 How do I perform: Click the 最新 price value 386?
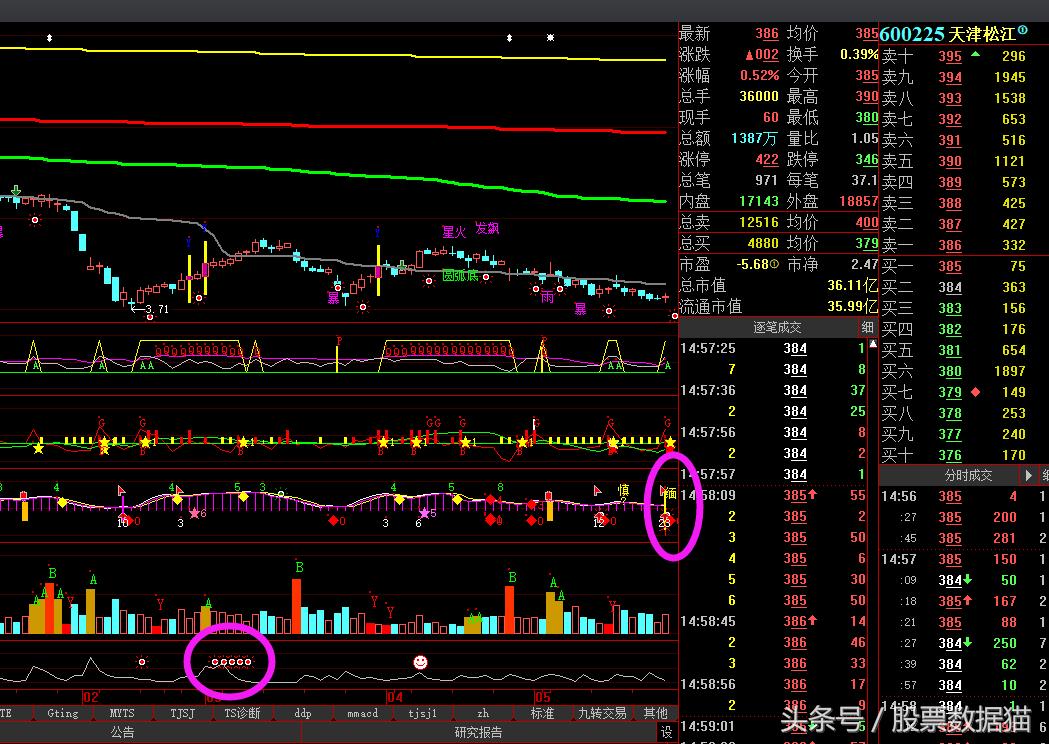[x=767, y=33]
